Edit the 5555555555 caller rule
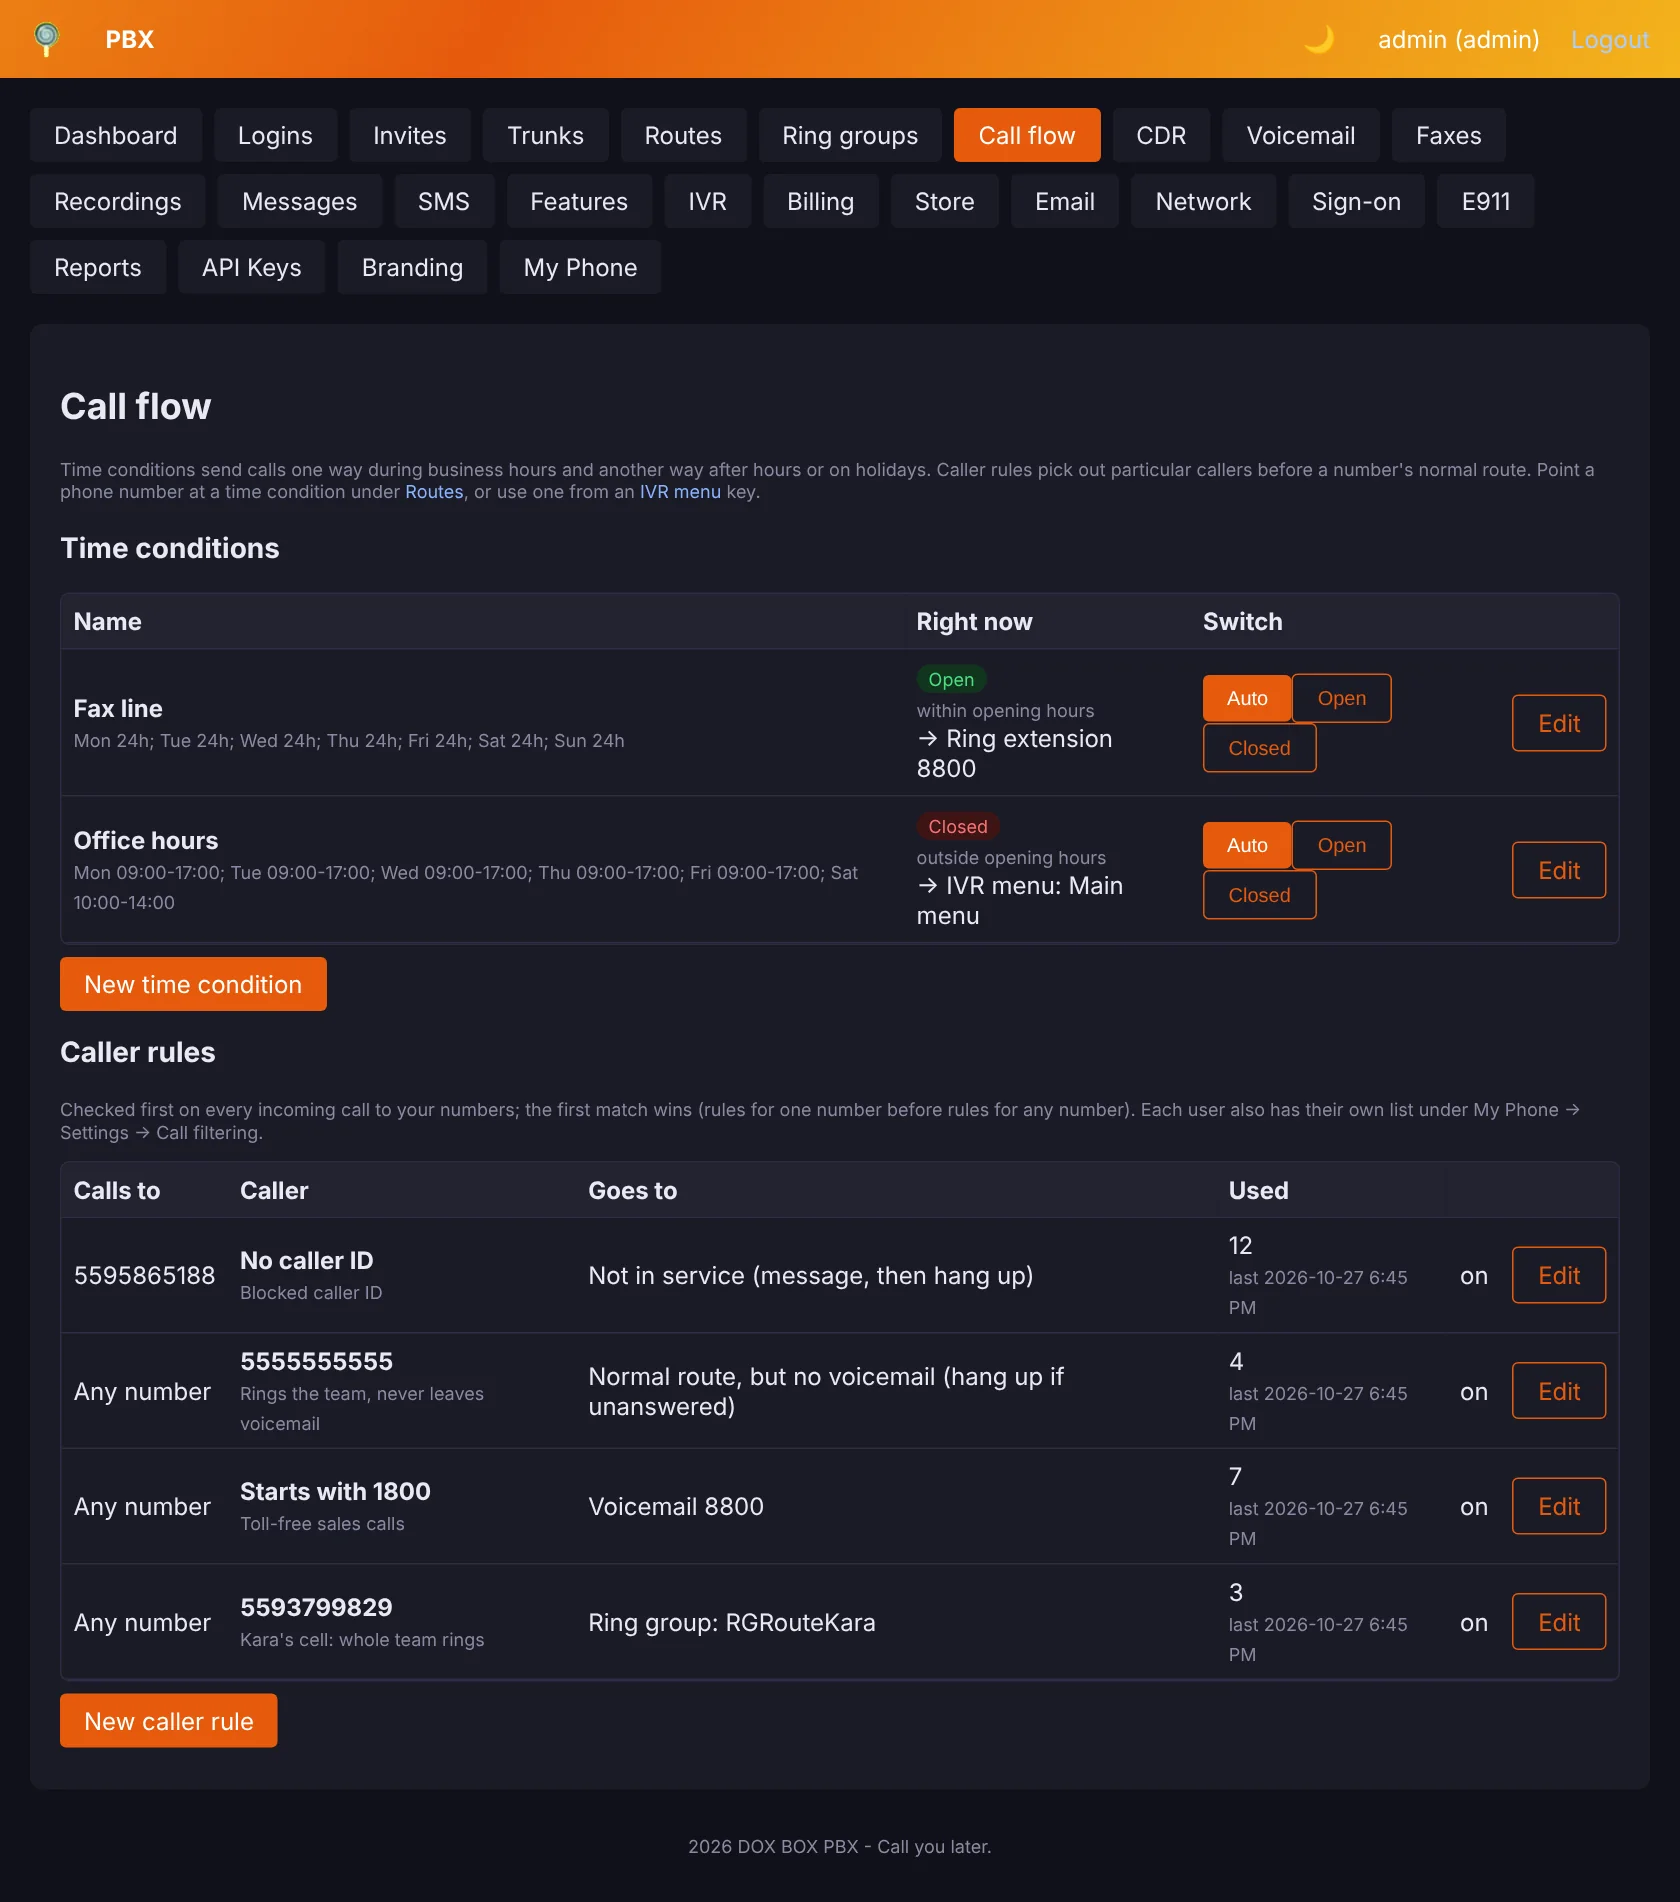Screen dimensions: 1680x1902 tap(1559, 1391)
